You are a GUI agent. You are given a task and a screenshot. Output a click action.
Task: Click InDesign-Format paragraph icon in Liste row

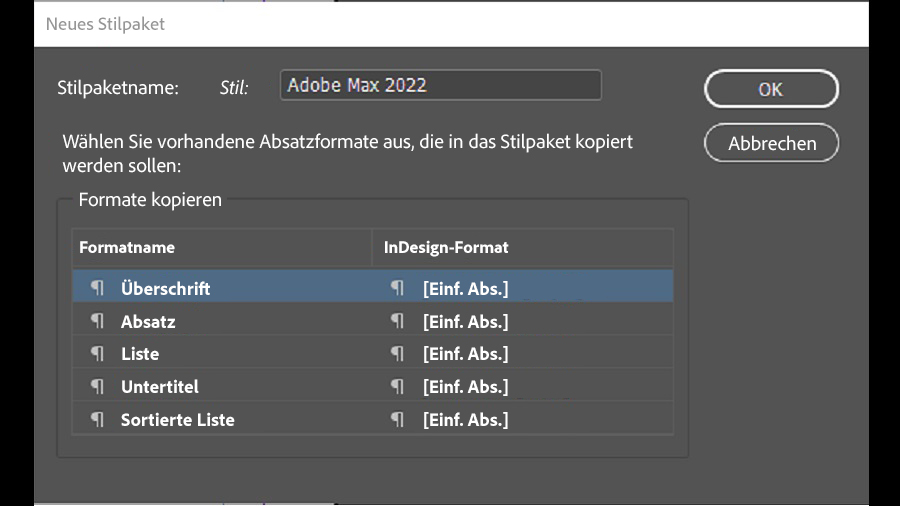[398, 354]
